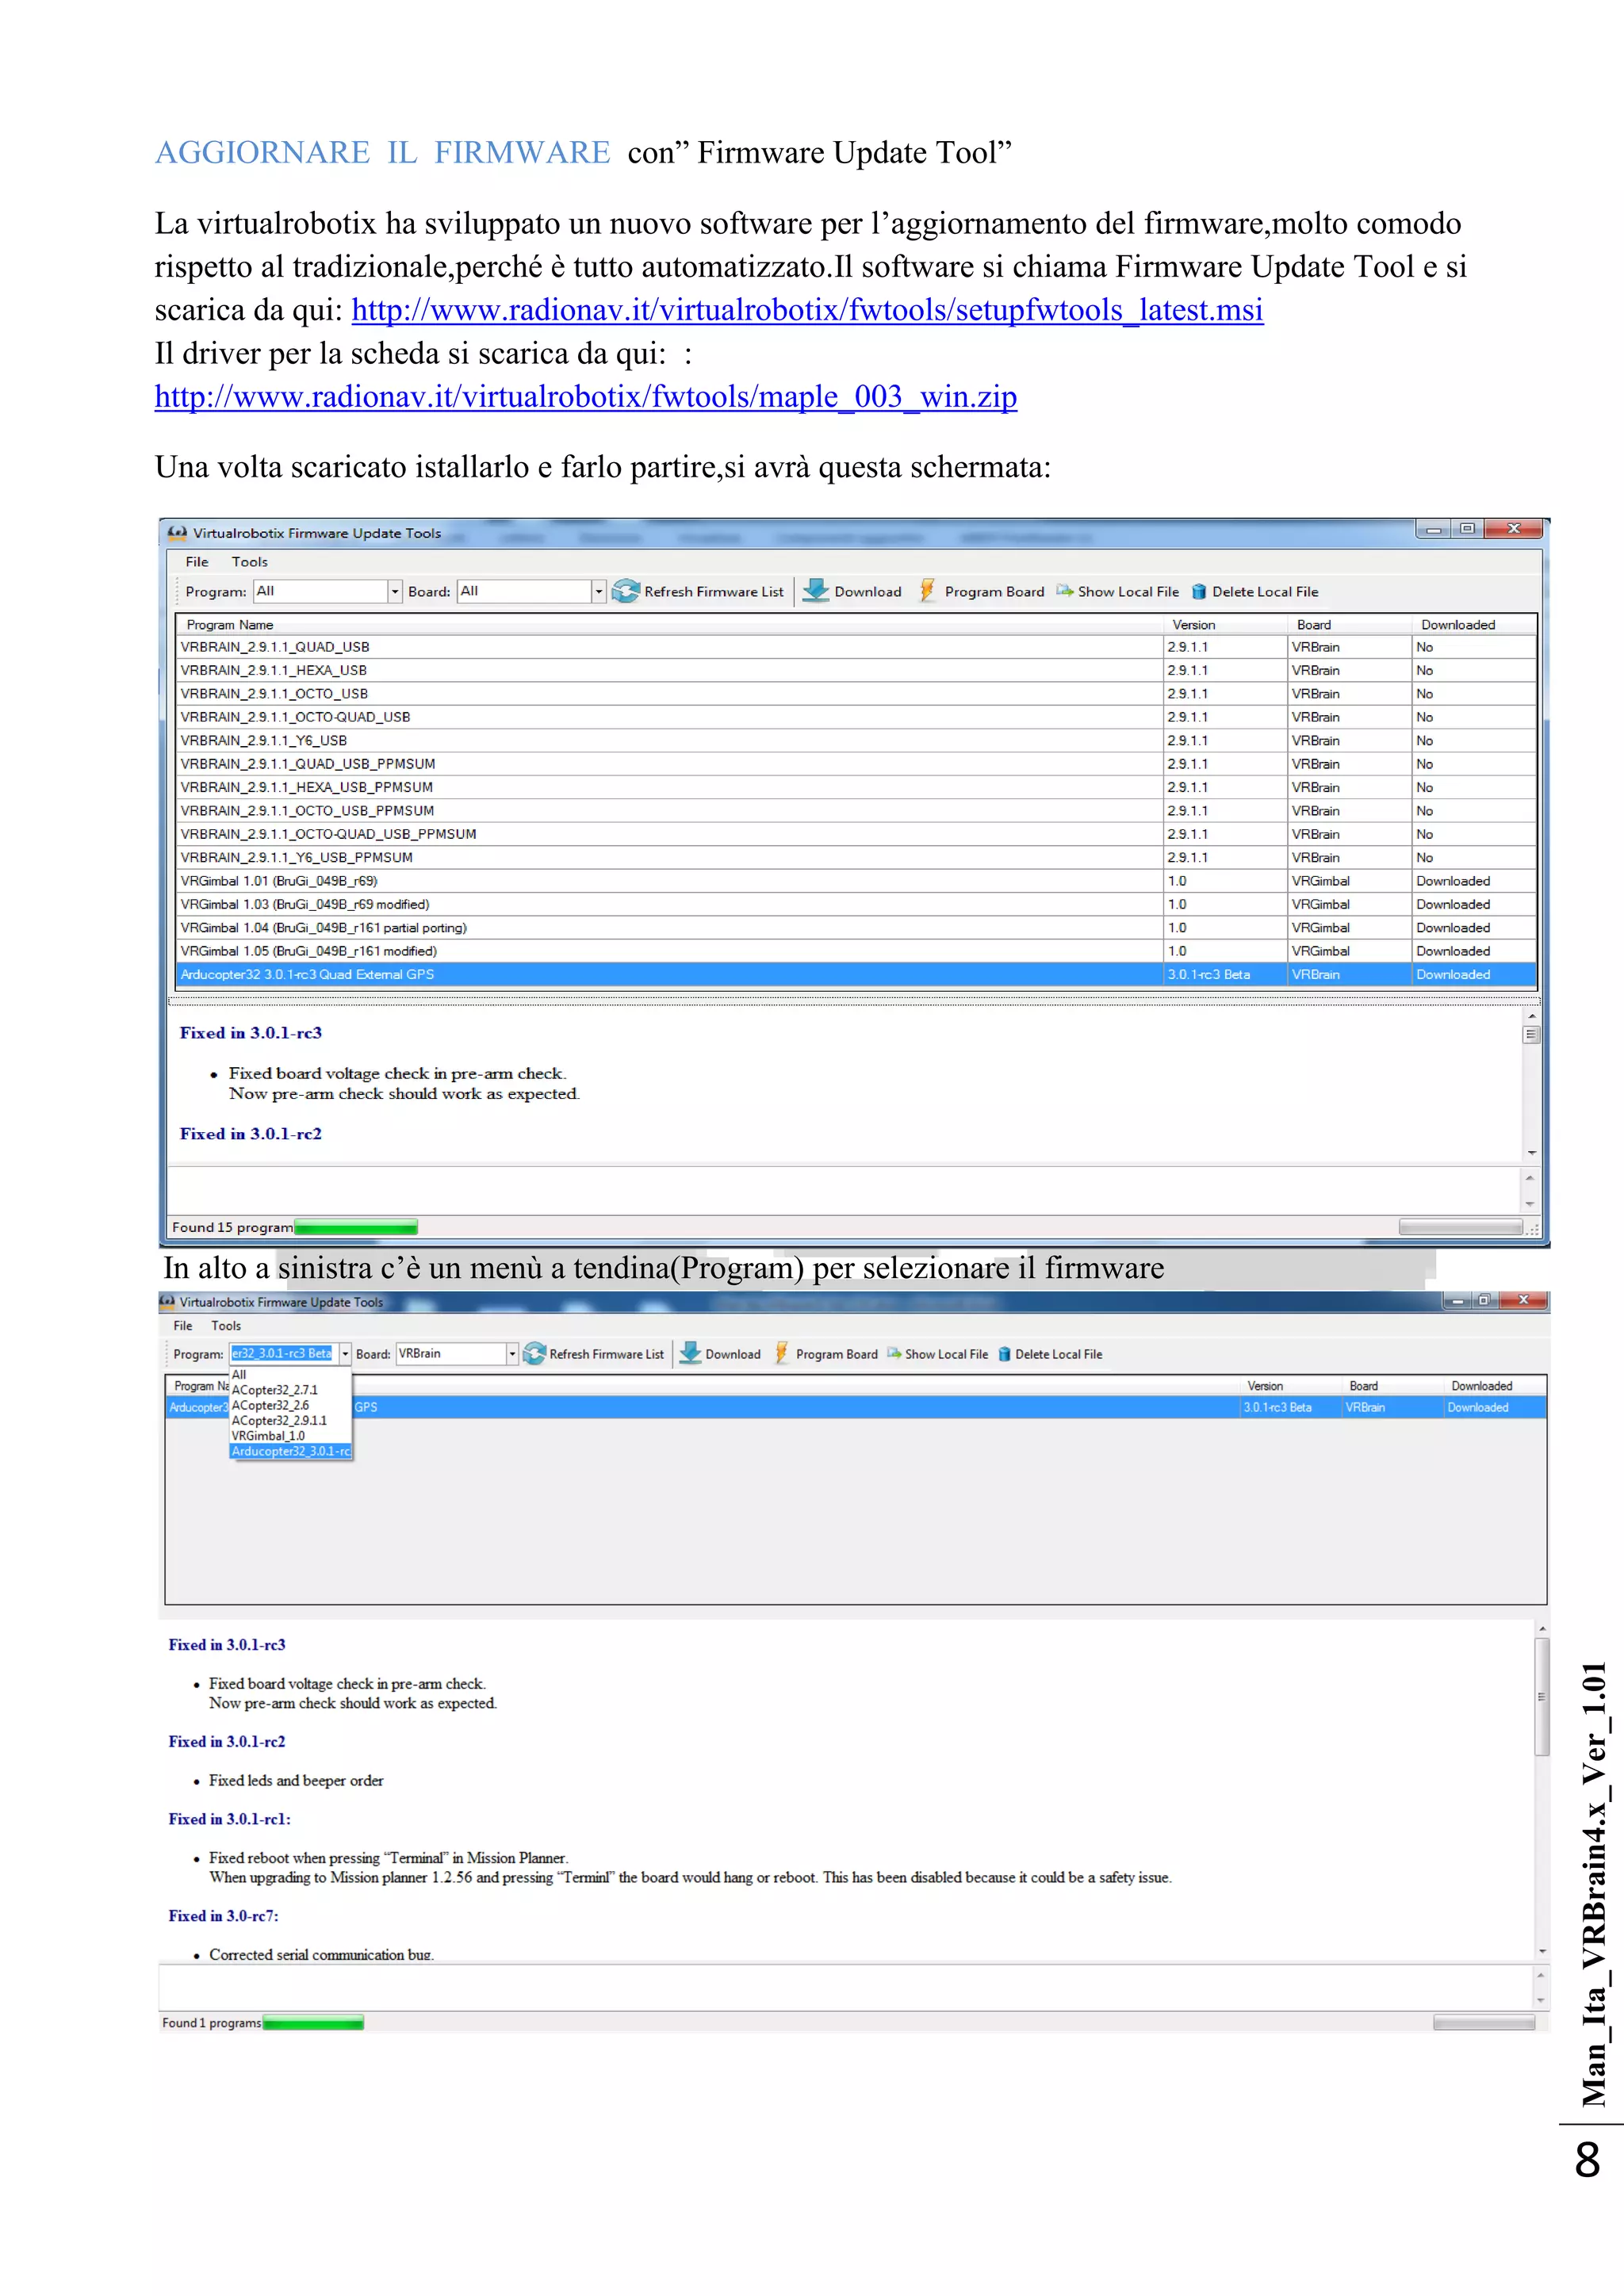Image resolution: width=1624 pixels, height=2296 pixels.
Task: Click green progress bar in bottom window status bar
Action: click(313, 2023)
